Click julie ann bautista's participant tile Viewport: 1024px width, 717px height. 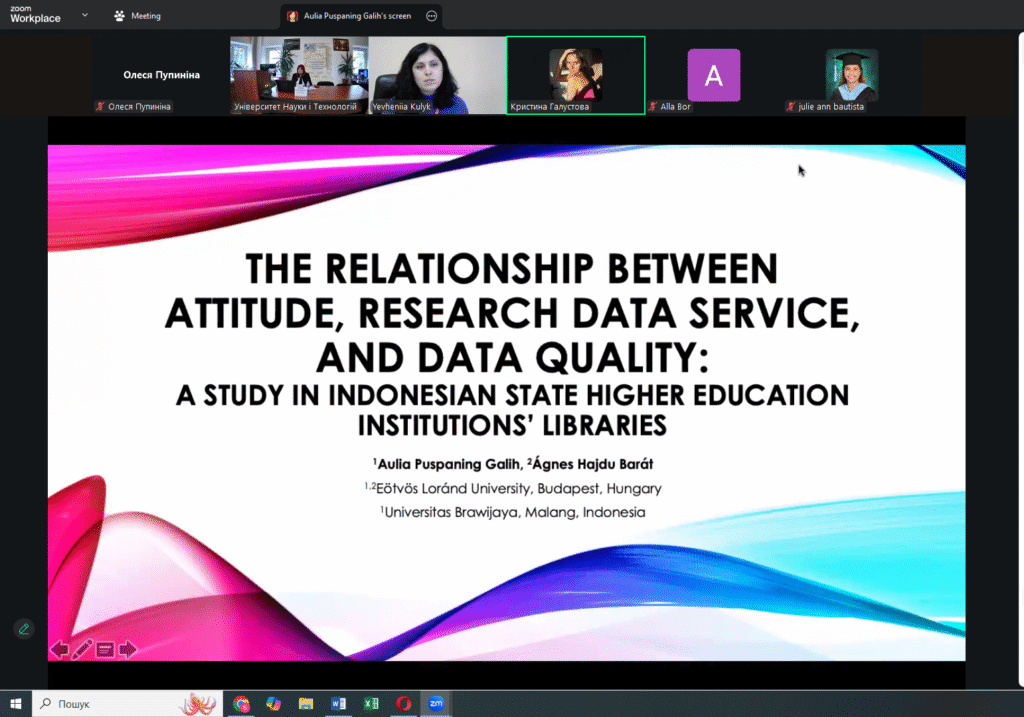click(x=851, y=75)
